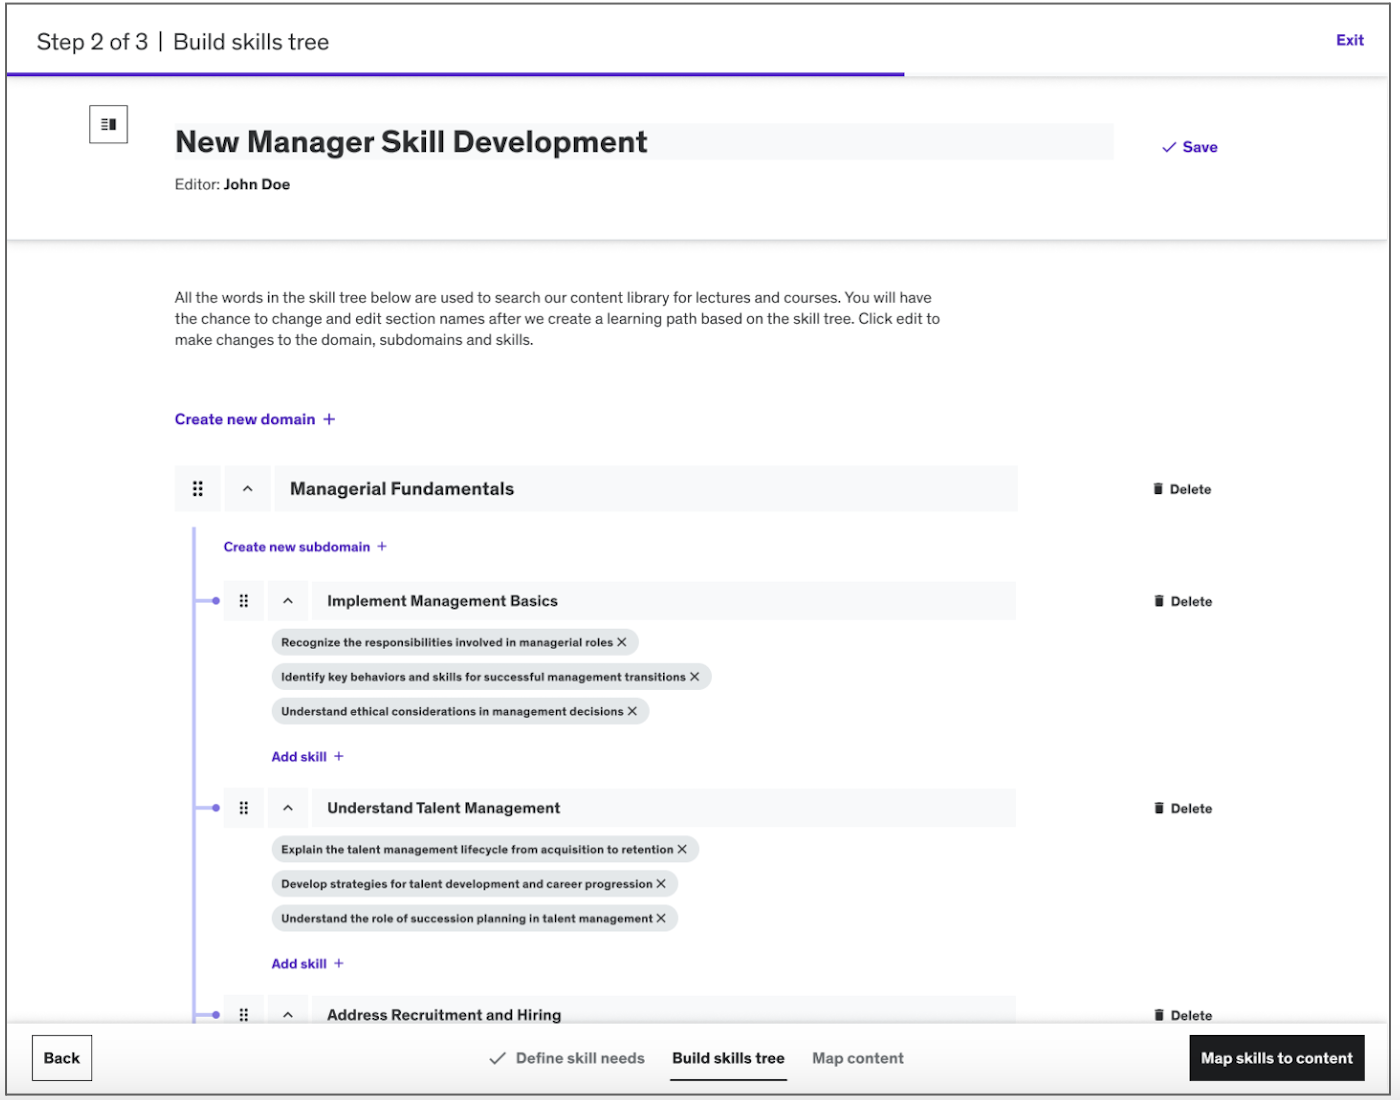This screenshot has height=1100, width=1400.
Task: Delete the Implement Management Basics subdomain
Action: point(1183,601)
